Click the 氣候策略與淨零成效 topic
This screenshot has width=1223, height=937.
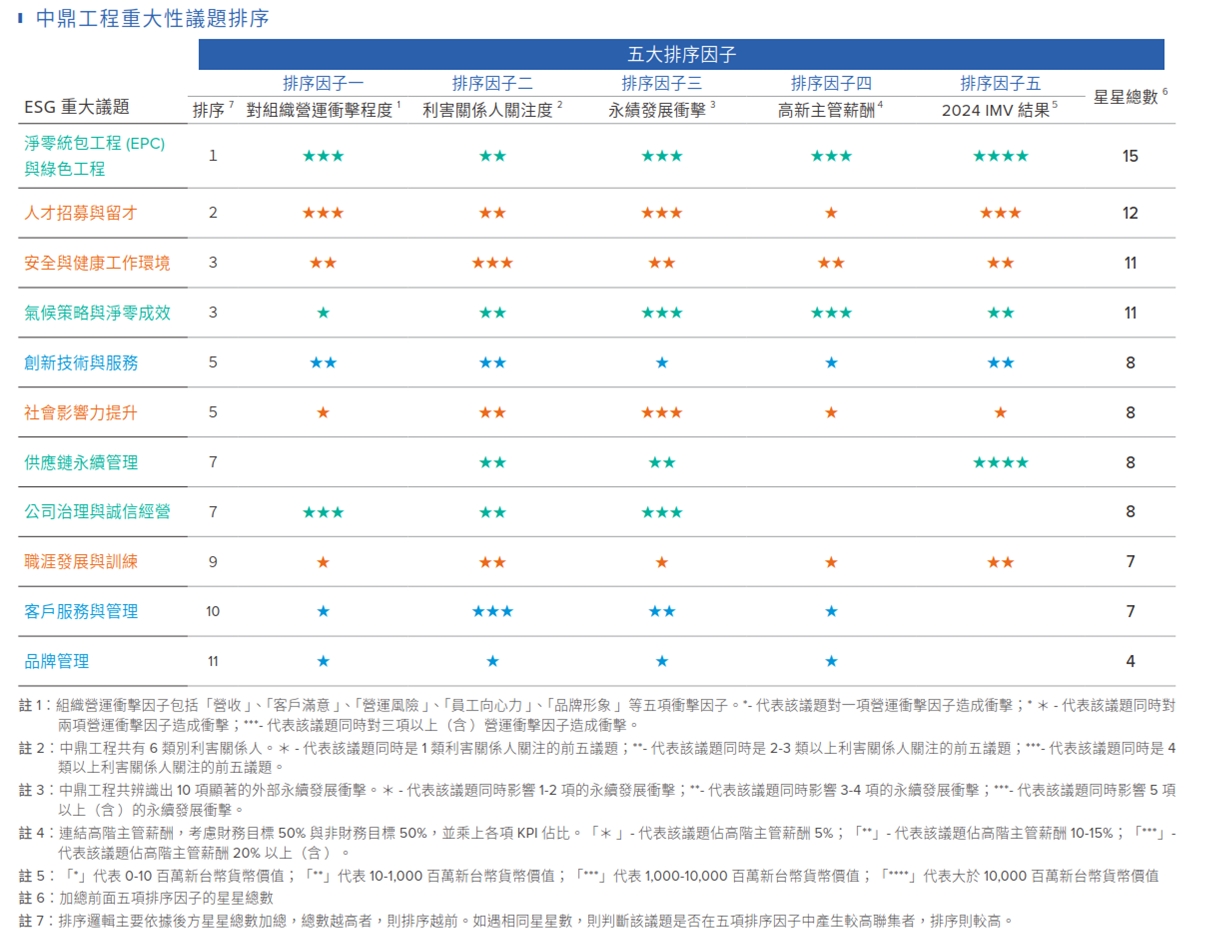click(97, 312)
